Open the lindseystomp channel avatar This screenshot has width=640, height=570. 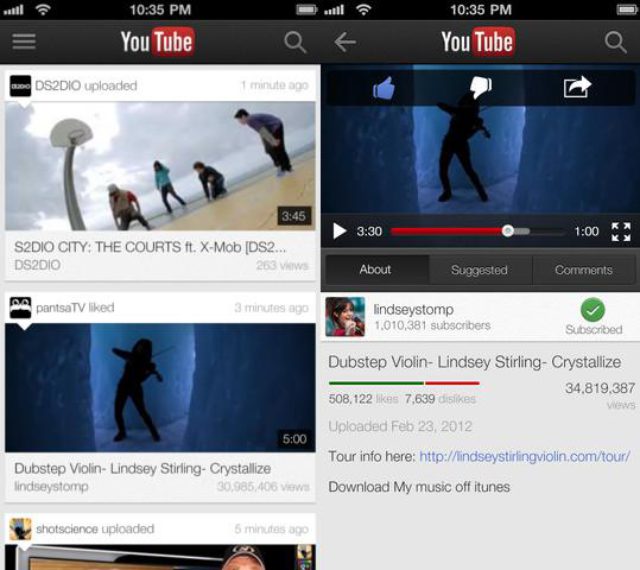(345, 317)
